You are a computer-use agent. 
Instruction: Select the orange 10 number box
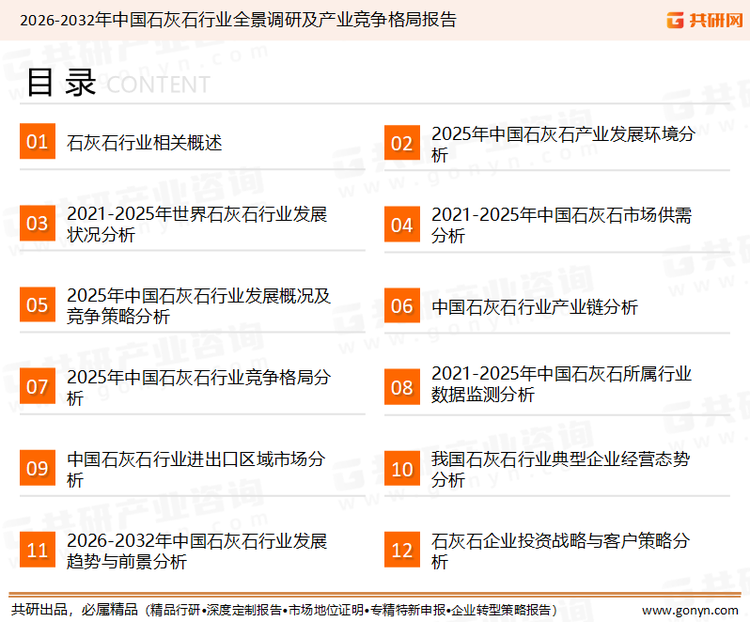[402, 468]
